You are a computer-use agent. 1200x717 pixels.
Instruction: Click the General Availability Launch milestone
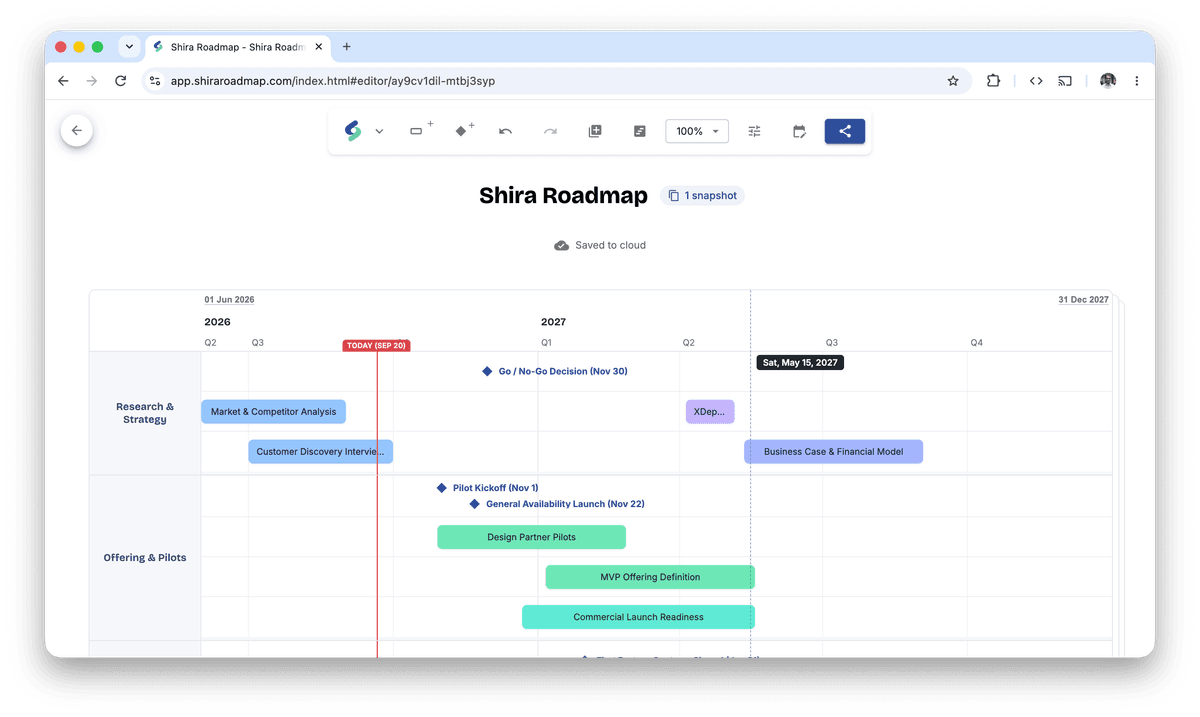557,504
